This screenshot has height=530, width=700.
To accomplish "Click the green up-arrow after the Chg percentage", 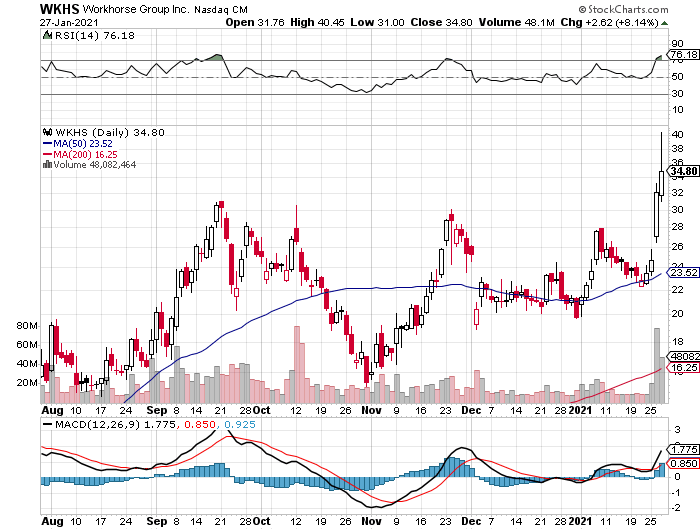I will click(665, 22).
